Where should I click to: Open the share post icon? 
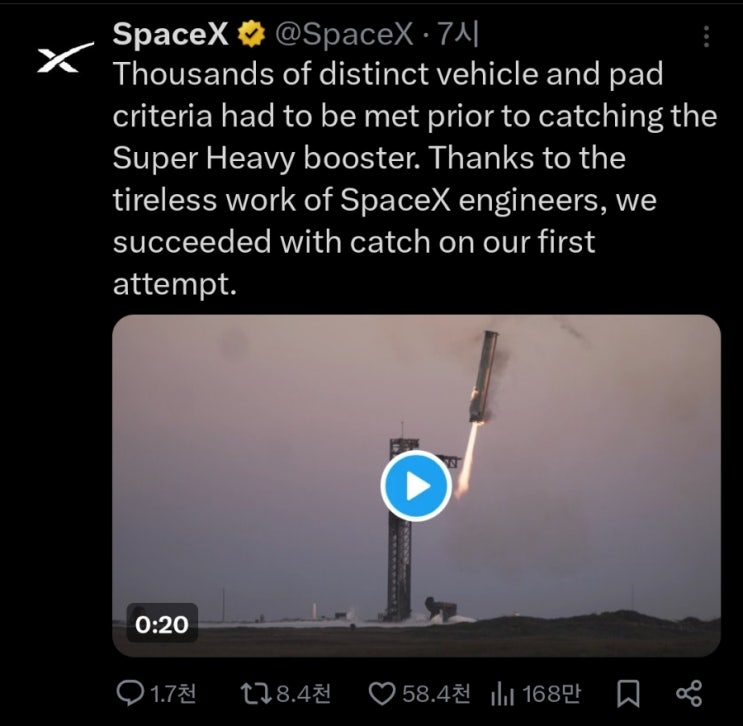coord(689,692)
